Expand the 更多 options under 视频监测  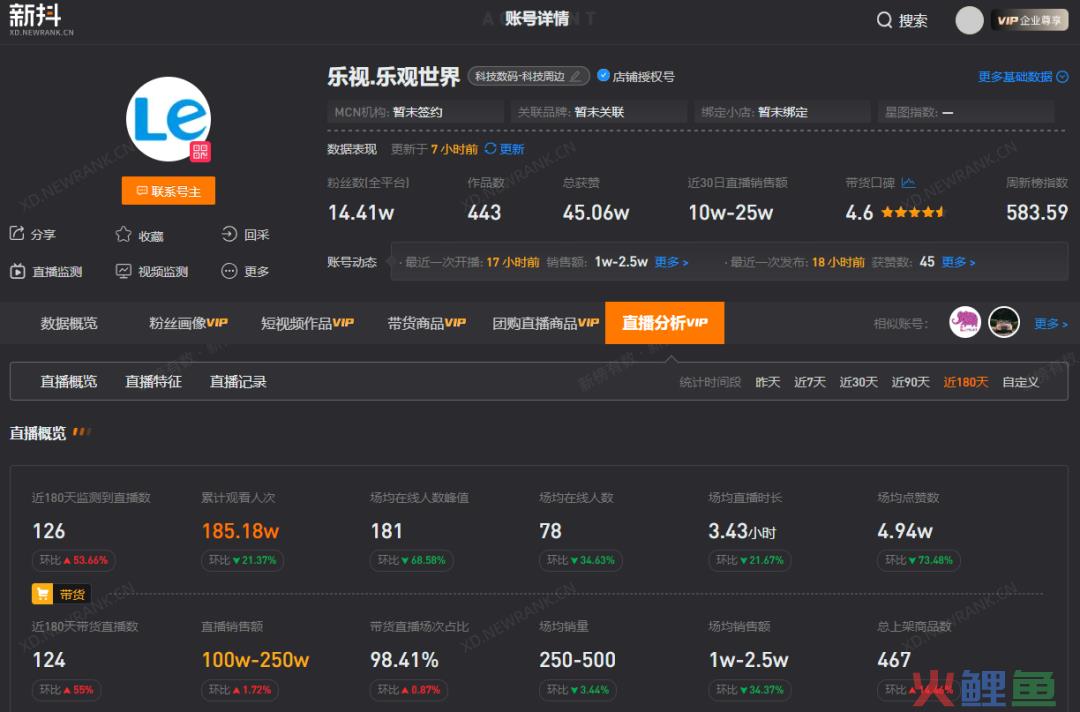(244, 270)
